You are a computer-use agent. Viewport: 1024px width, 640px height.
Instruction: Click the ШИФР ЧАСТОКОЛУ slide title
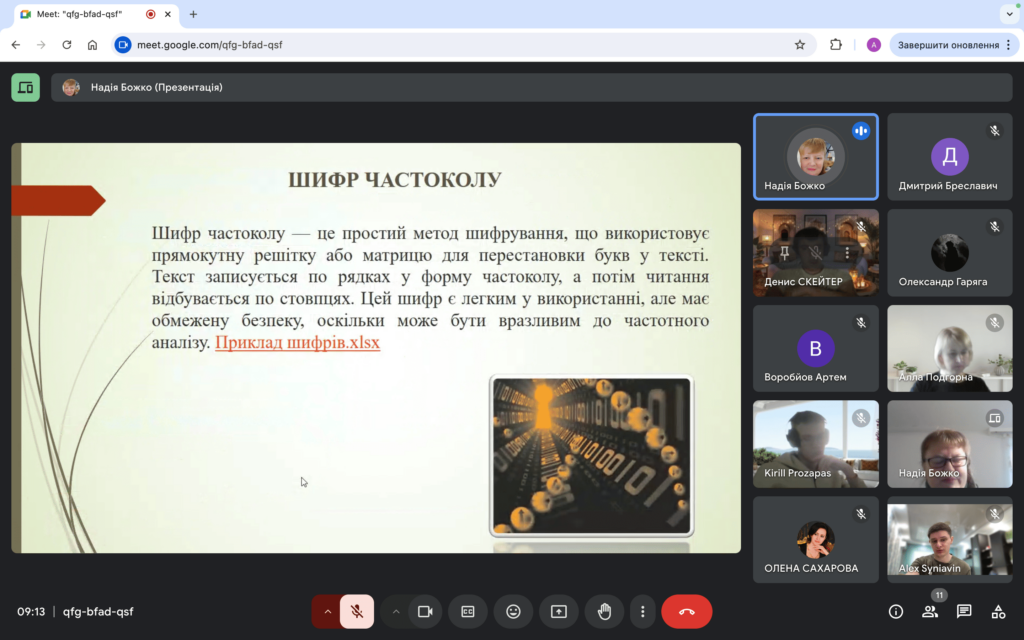[x=394, y=180]
